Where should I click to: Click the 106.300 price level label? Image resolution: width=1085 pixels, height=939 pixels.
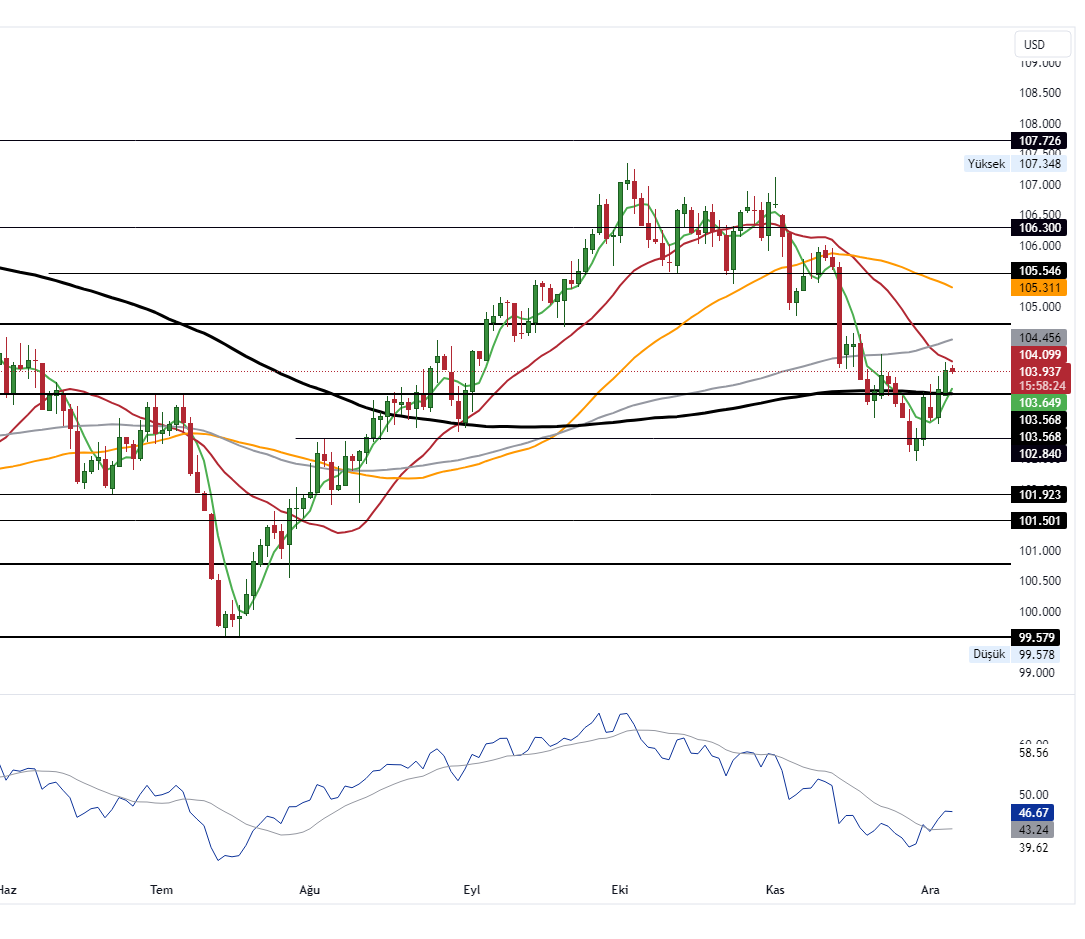1038,228
